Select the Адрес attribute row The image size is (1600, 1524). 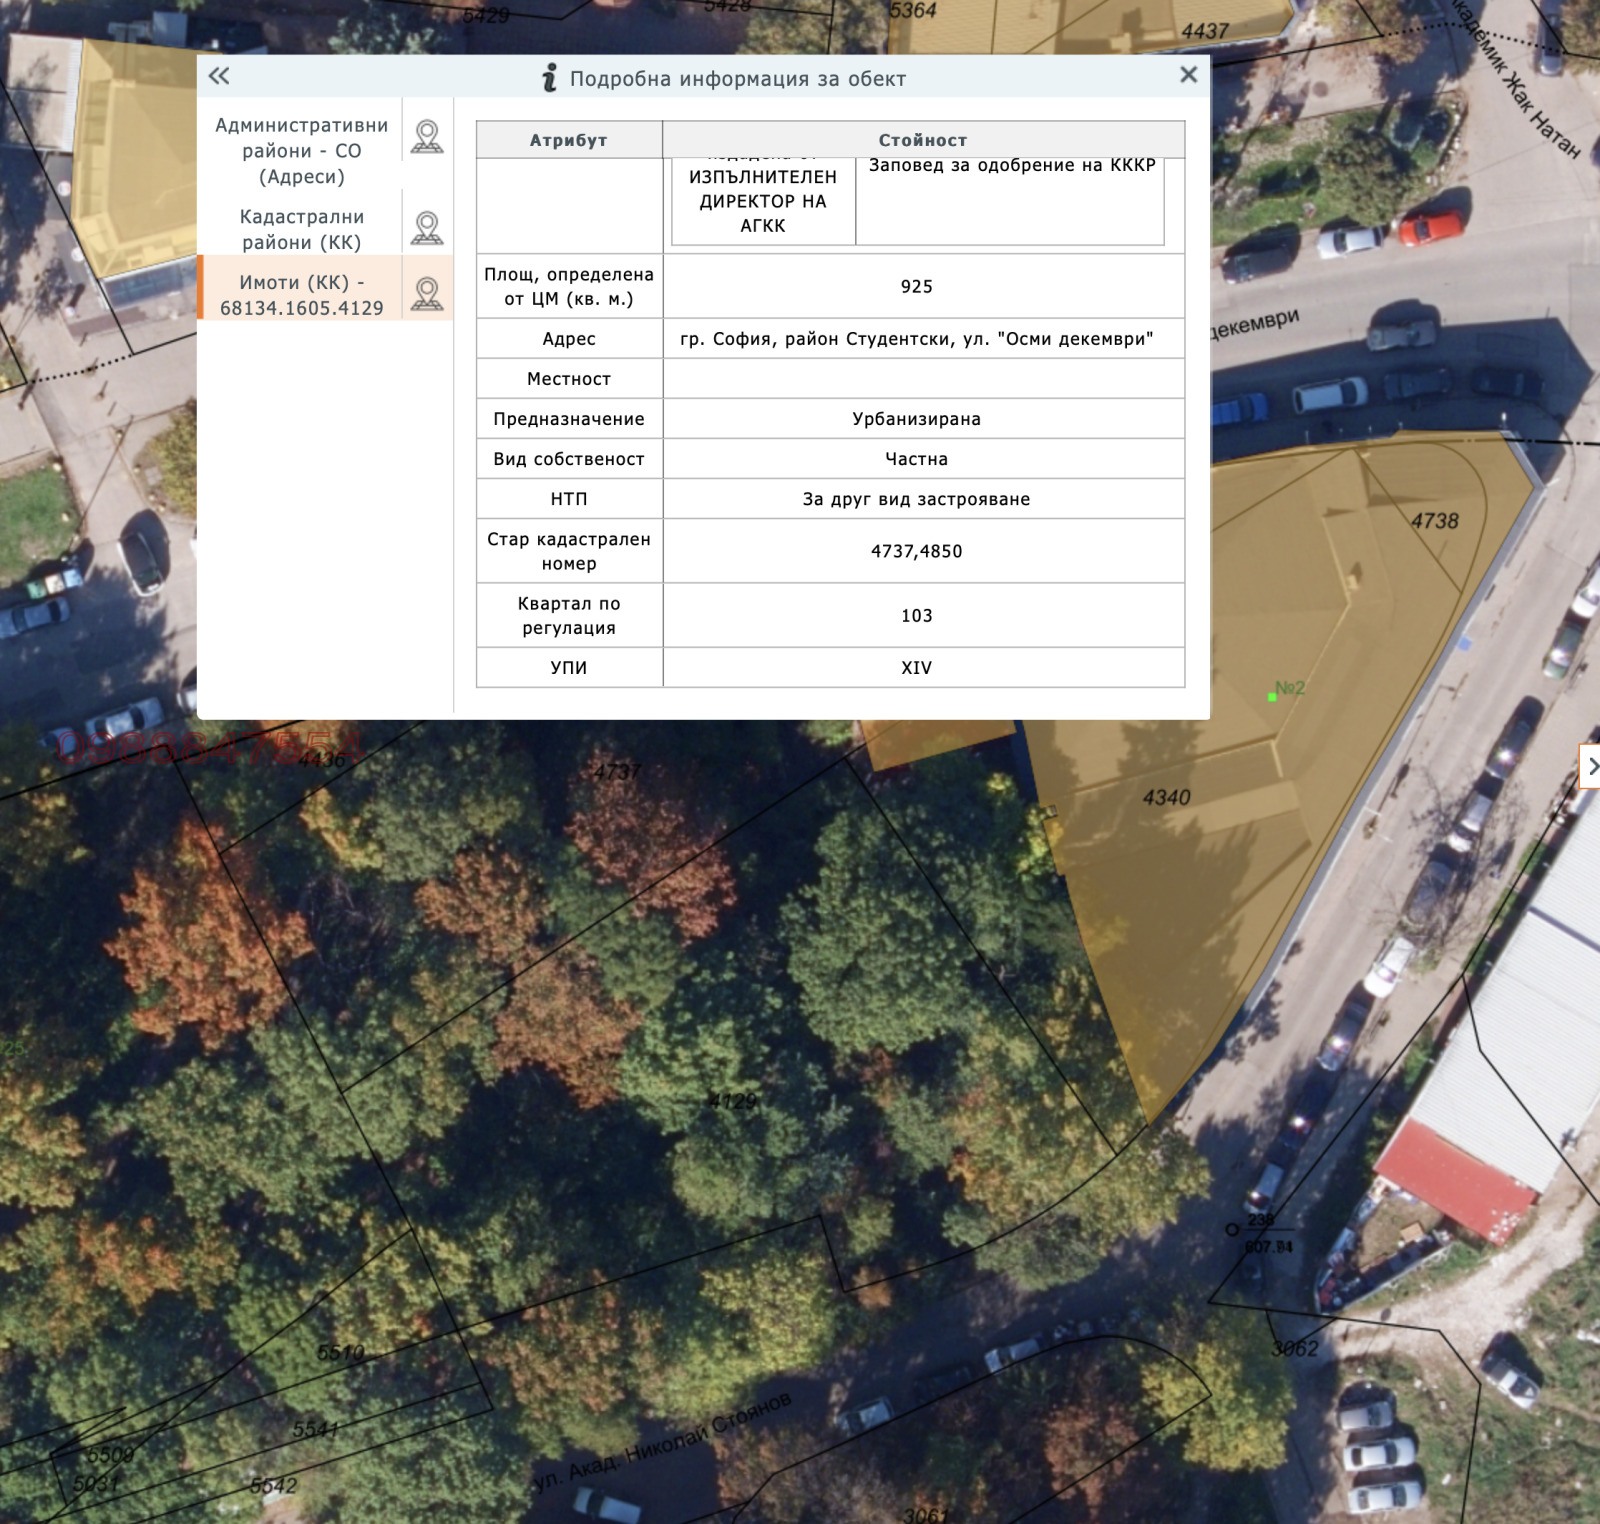(x=570, y=339)
